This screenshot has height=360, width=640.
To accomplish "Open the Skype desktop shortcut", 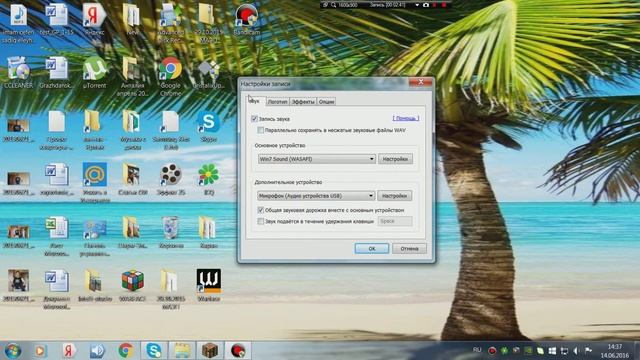I will [208, 127].
